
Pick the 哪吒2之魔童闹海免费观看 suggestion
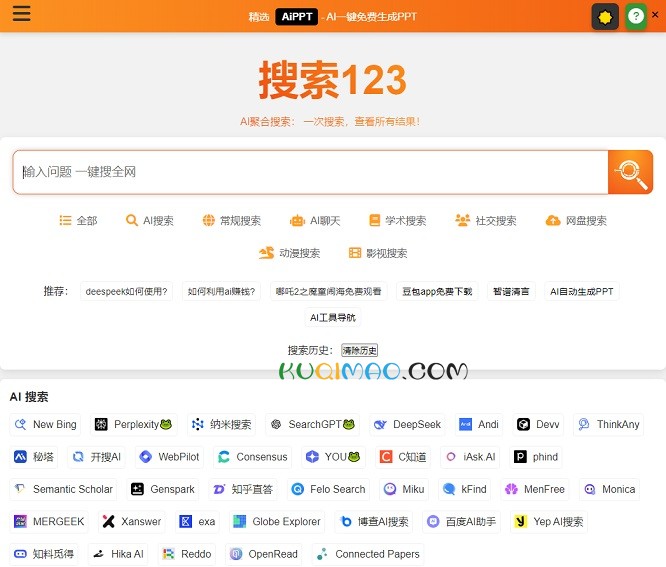pos(328,291)
